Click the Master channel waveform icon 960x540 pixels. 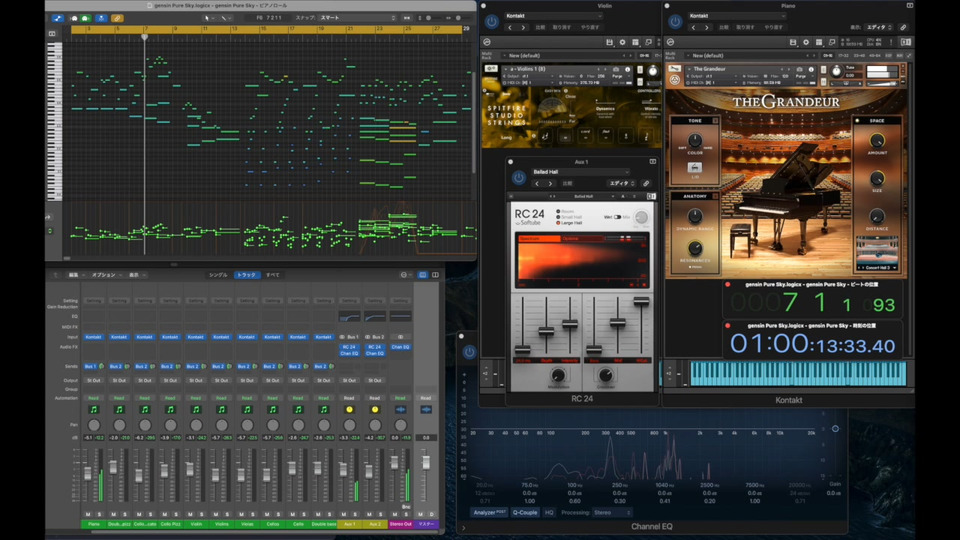tap(426, 409)
